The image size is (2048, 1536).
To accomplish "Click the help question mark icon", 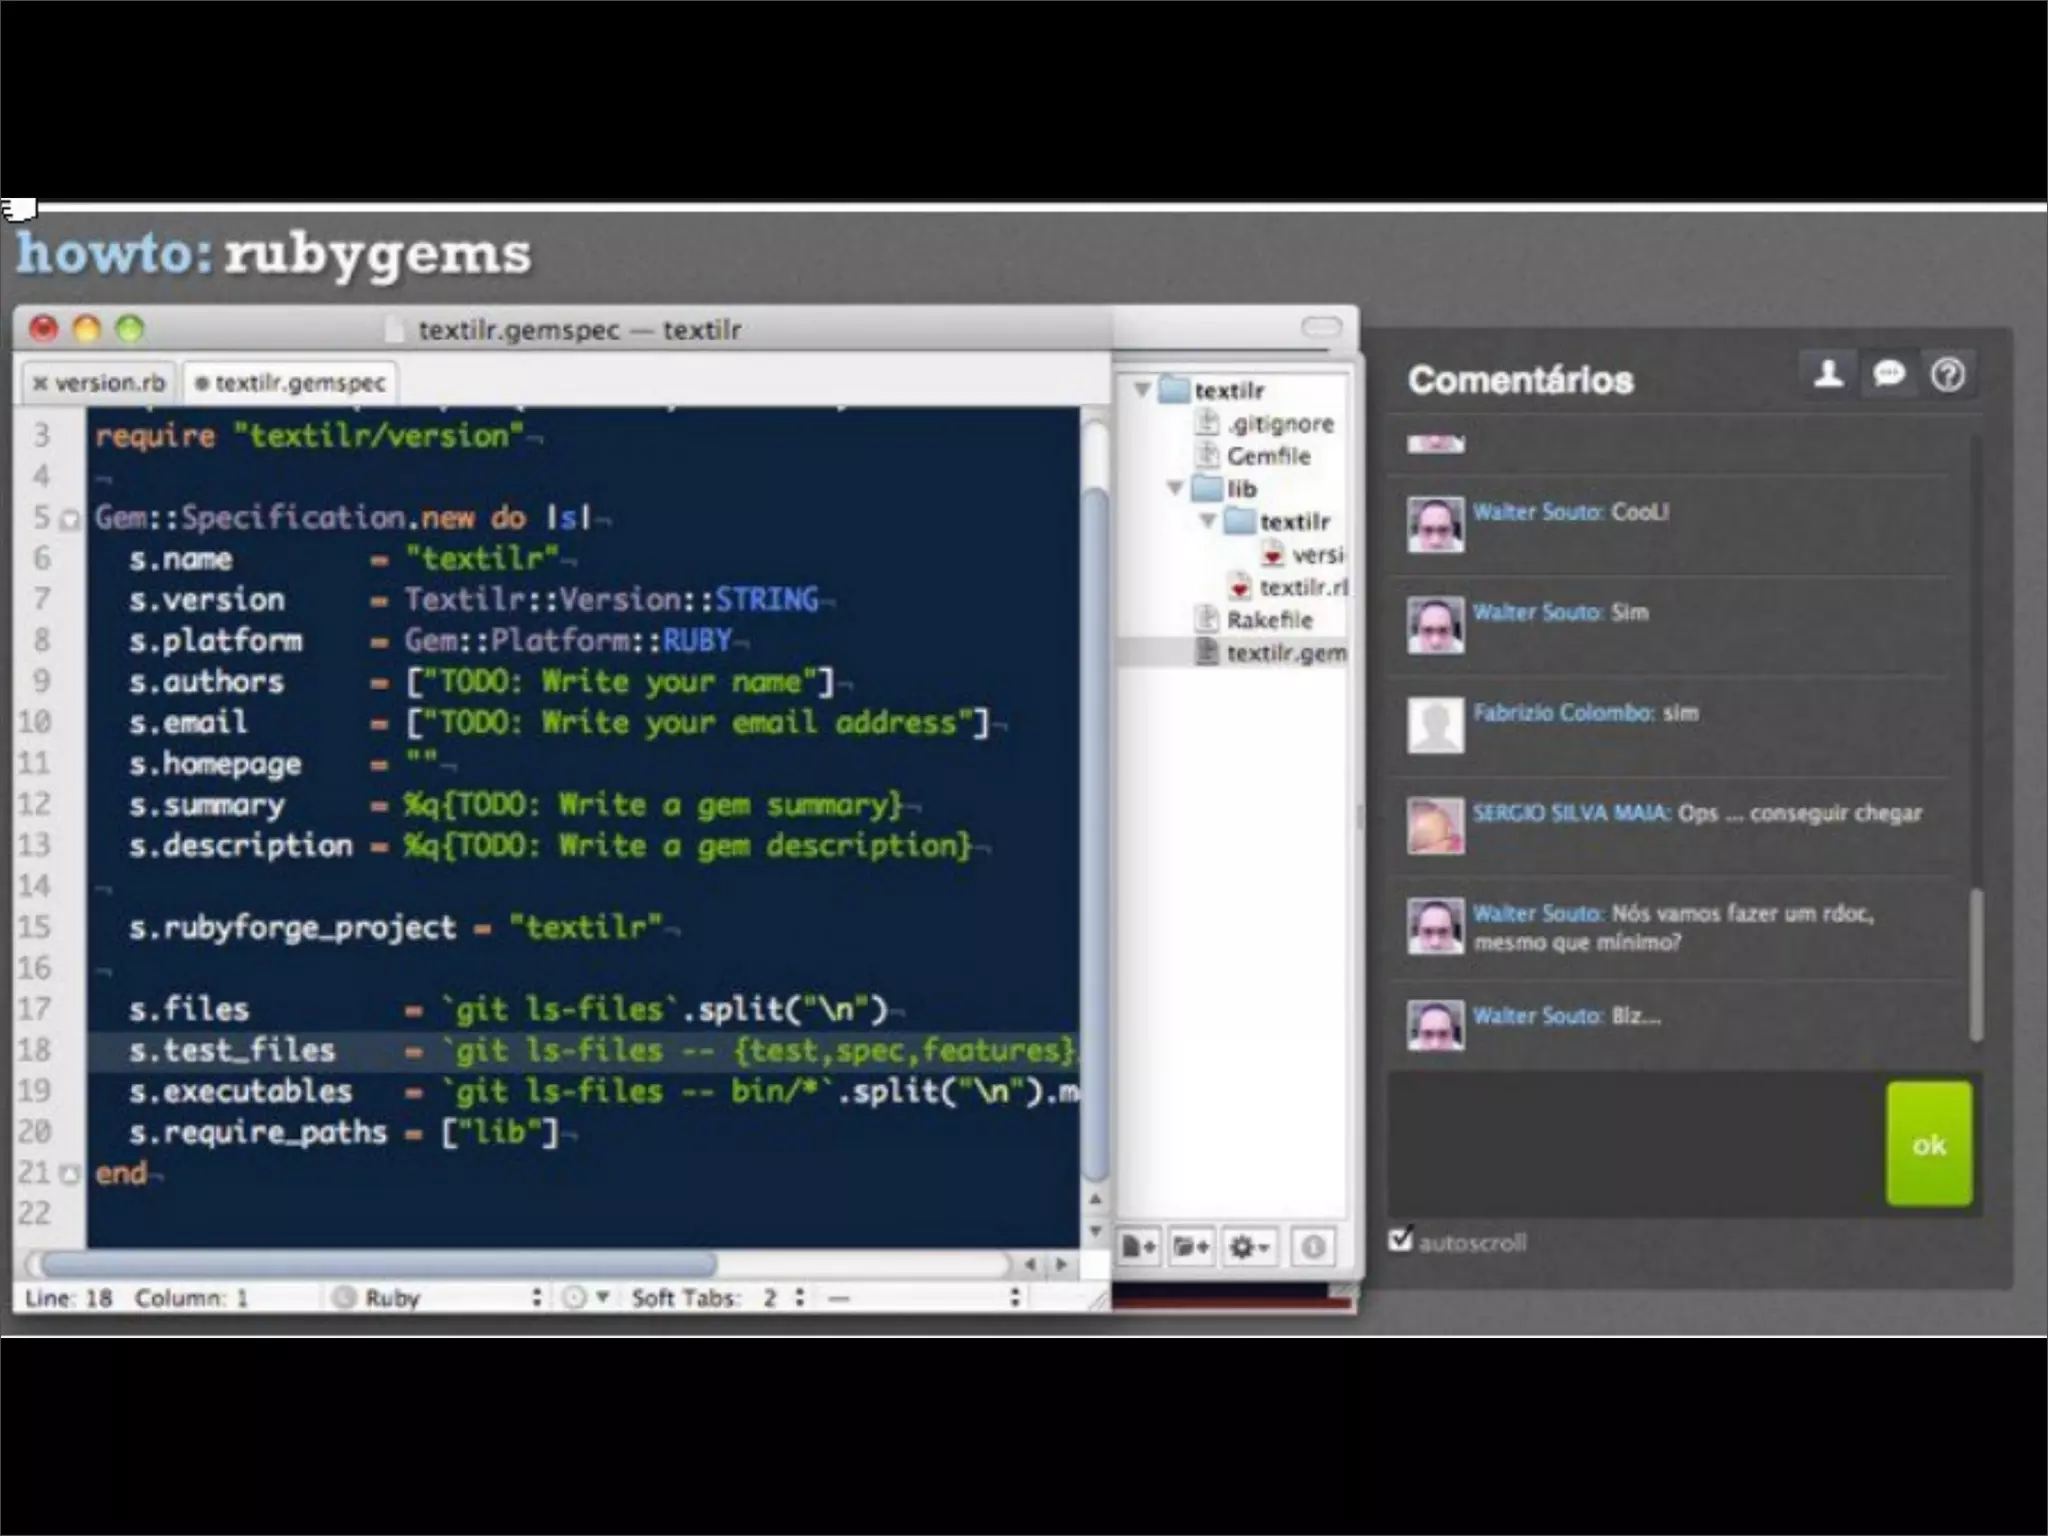I will pos(1947,375).
